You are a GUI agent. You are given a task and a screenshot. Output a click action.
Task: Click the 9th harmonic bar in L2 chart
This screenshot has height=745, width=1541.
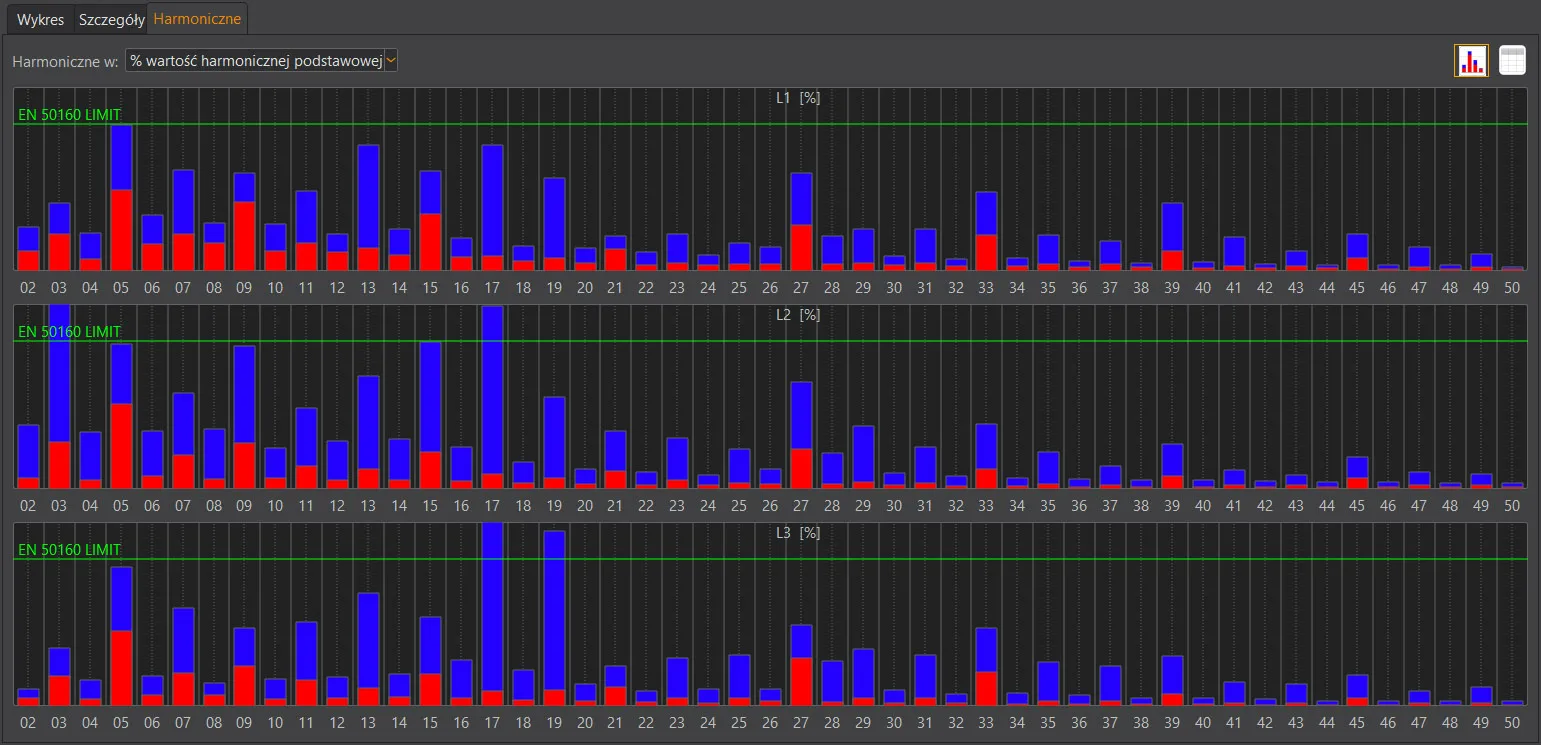[245, 417]
